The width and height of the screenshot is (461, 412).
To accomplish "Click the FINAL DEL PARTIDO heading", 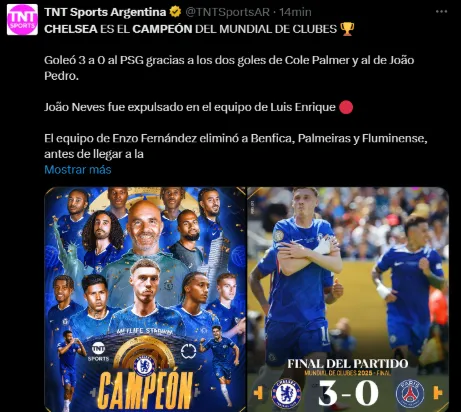I will click(348, 363).
